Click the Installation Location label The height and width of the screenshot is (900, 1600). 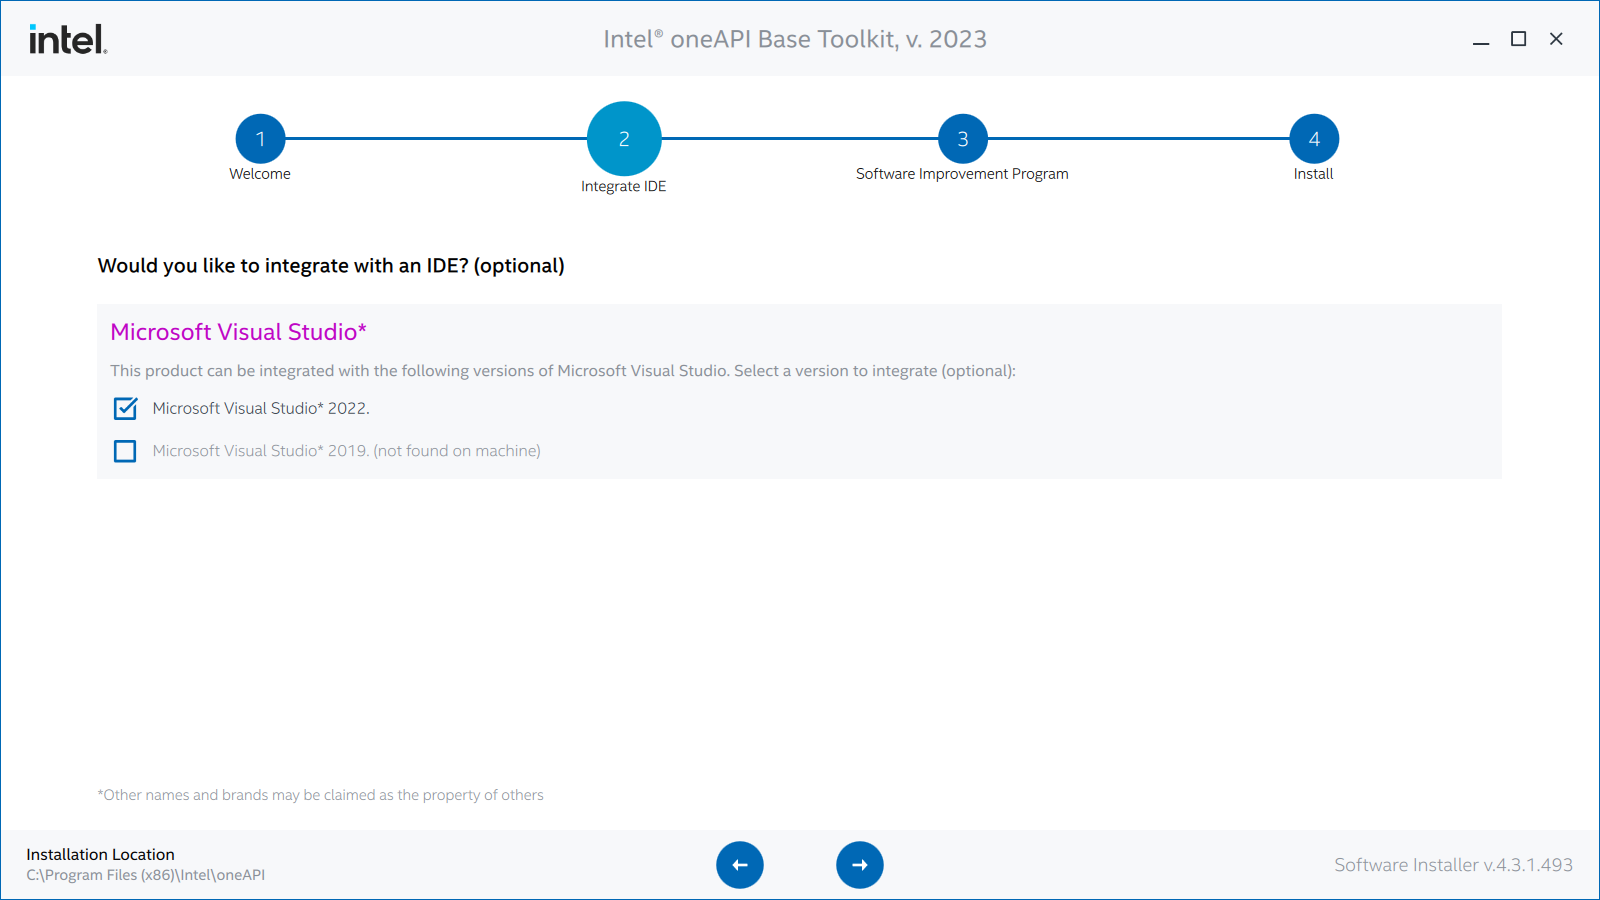pos(100,854)
